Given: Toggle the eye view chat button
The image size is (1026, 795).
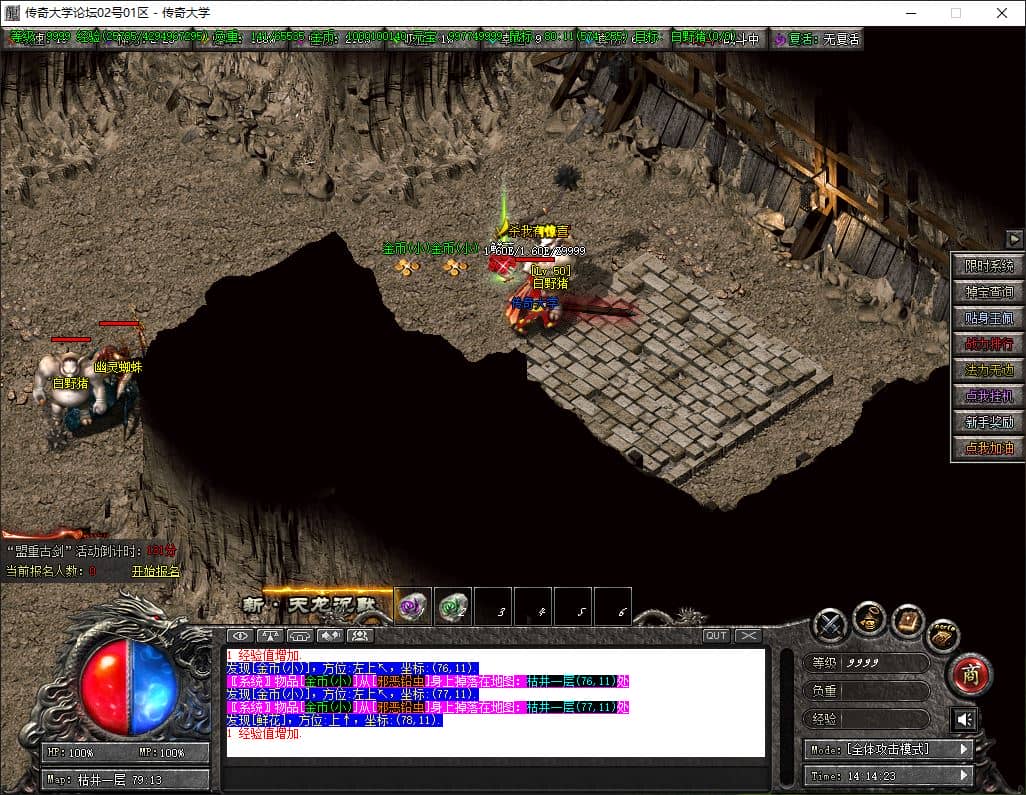Looking at the screenshot, I should 239,635.
